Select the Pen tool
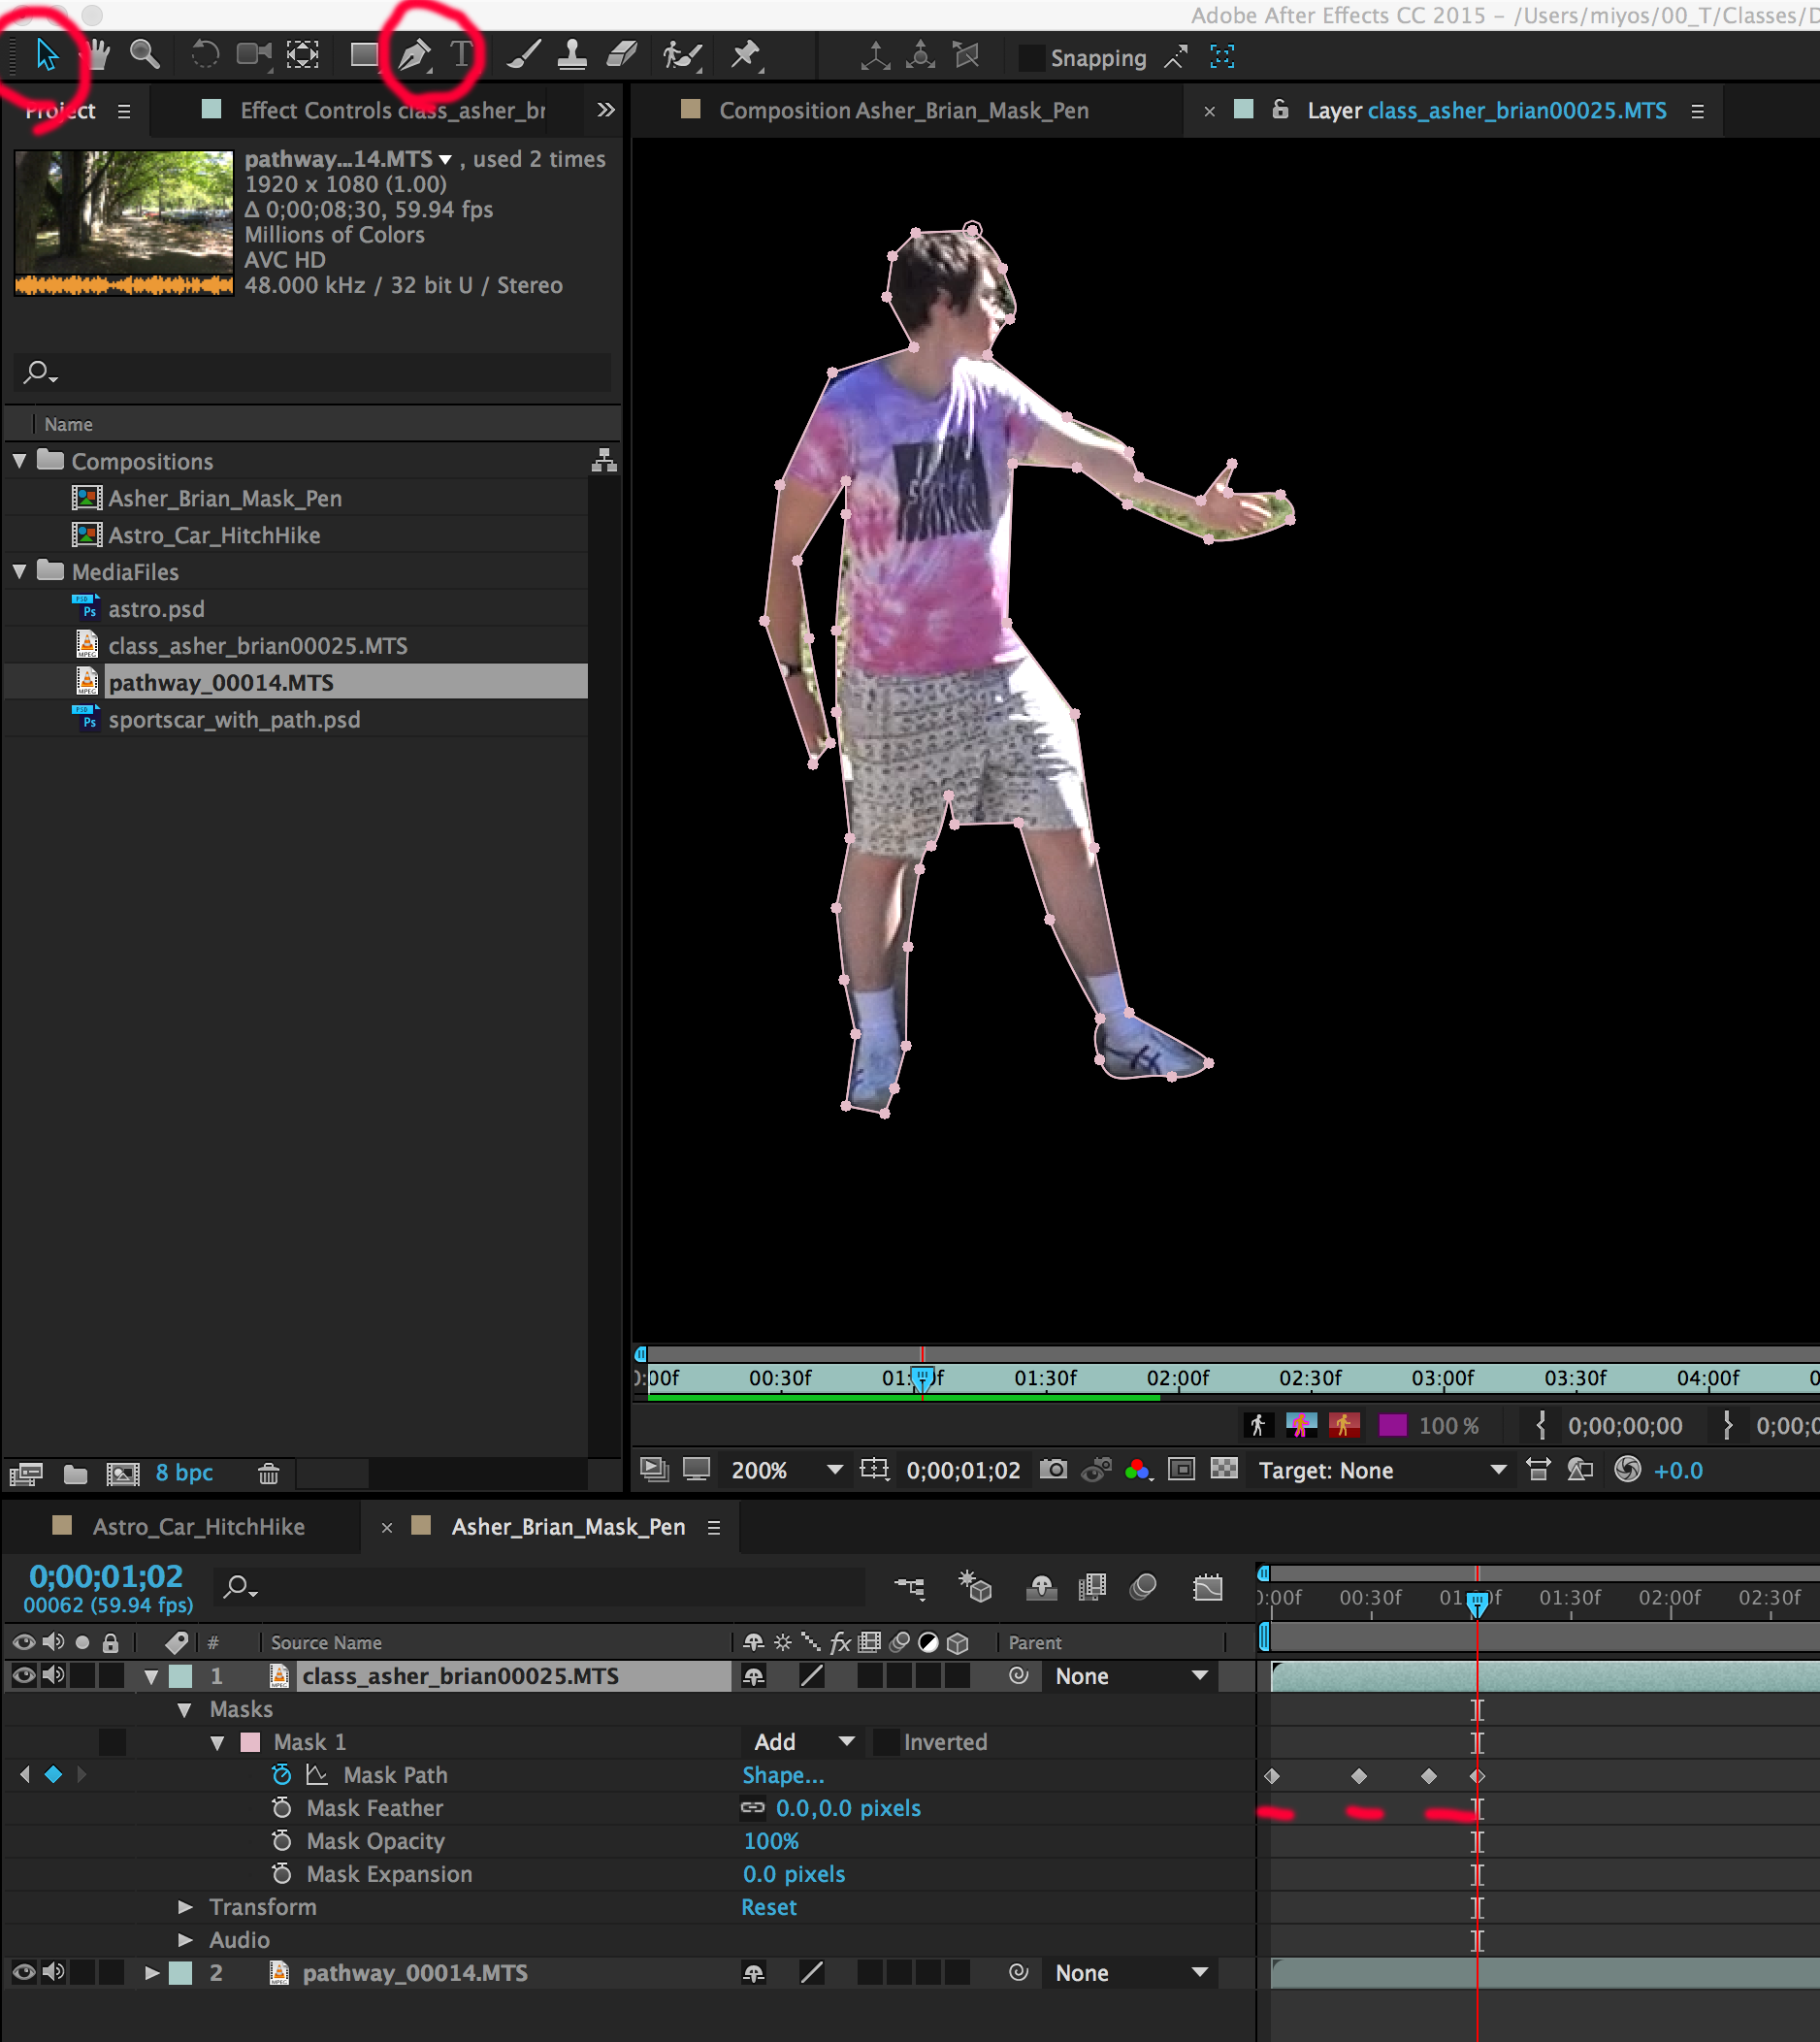1820x2042 pixels. point(413,55)
